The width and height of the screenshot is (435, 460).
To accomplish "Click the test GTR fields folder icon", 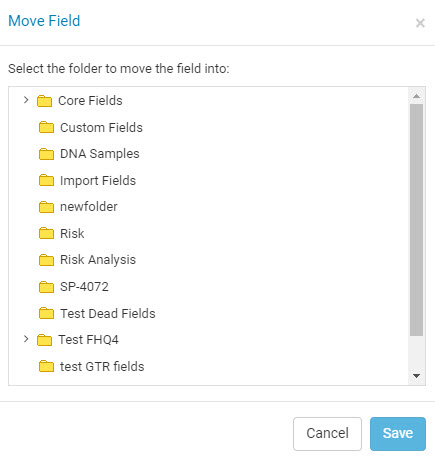I will (x=46, y=366).
